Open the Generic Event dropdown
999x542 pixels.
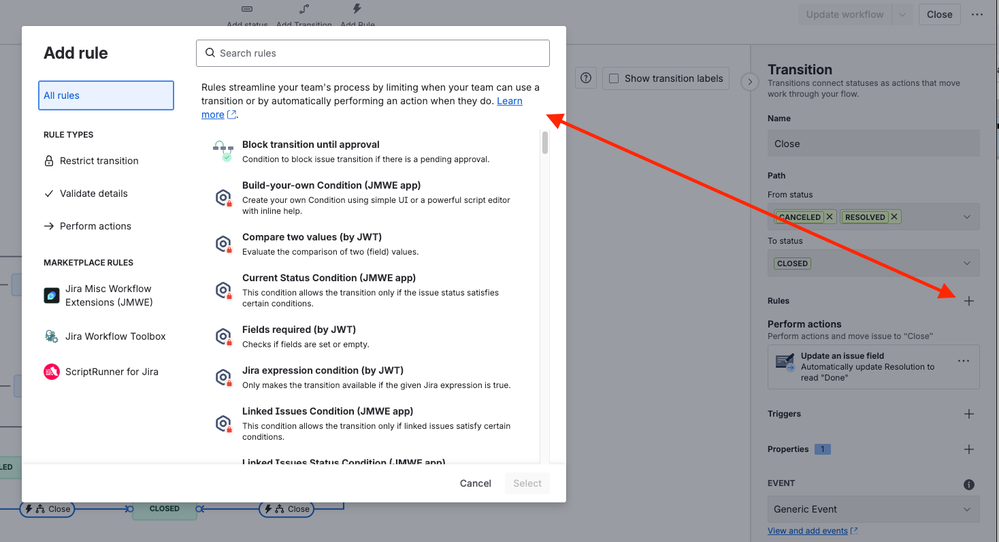pyautogui.click(x=873, y=509)
